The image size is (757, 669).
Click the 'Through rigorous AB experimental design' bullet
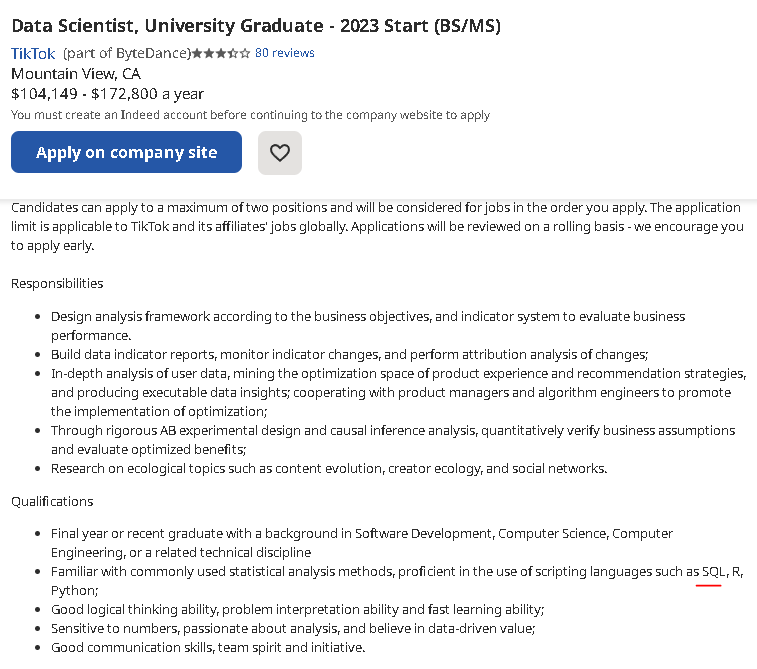click(393, 440)
